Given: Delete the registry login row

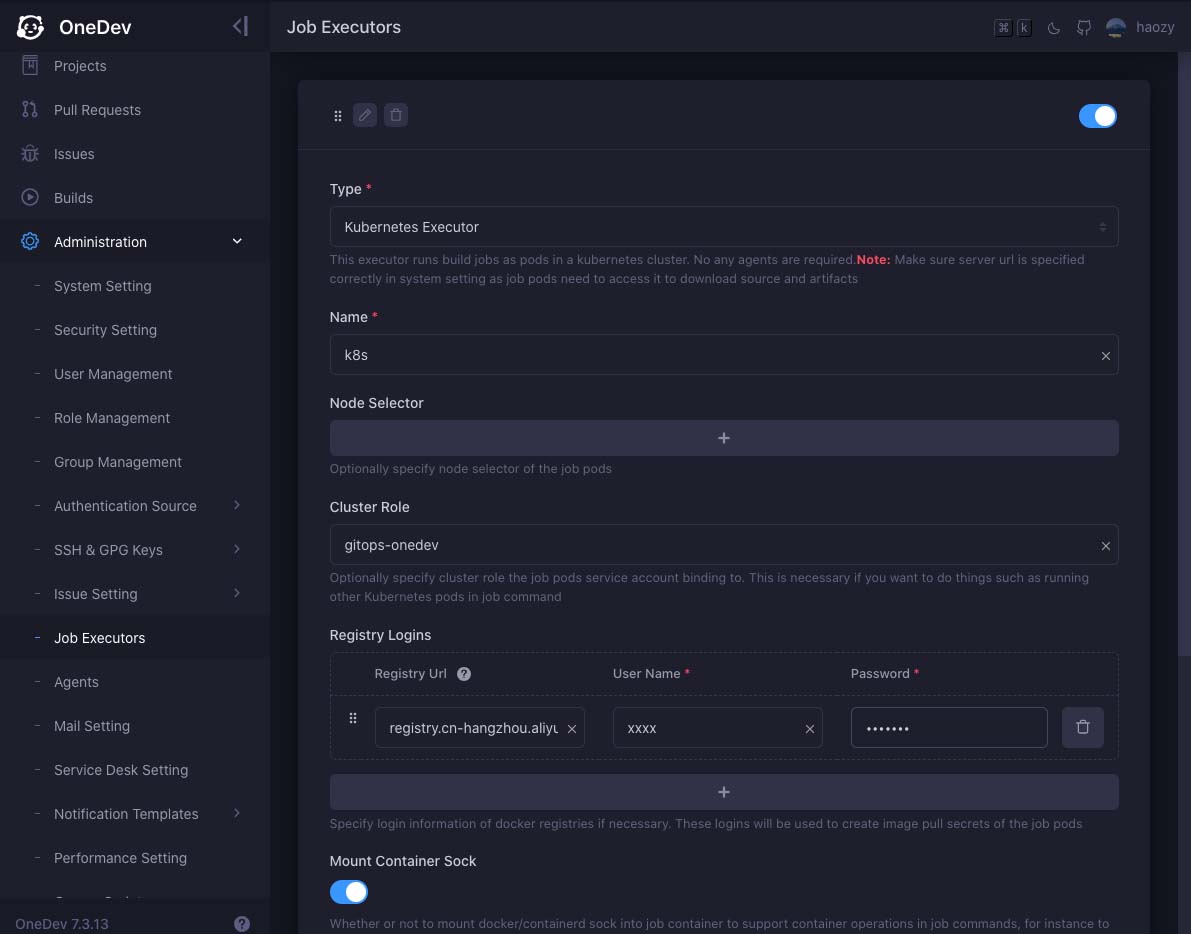Looking at the screenshot, I should point(1082,727).
